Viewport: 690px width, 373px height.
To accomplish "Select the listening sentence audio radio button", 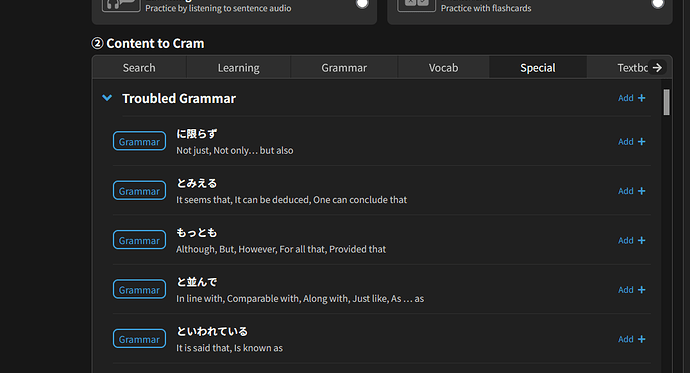I will (x=362, y=3).
